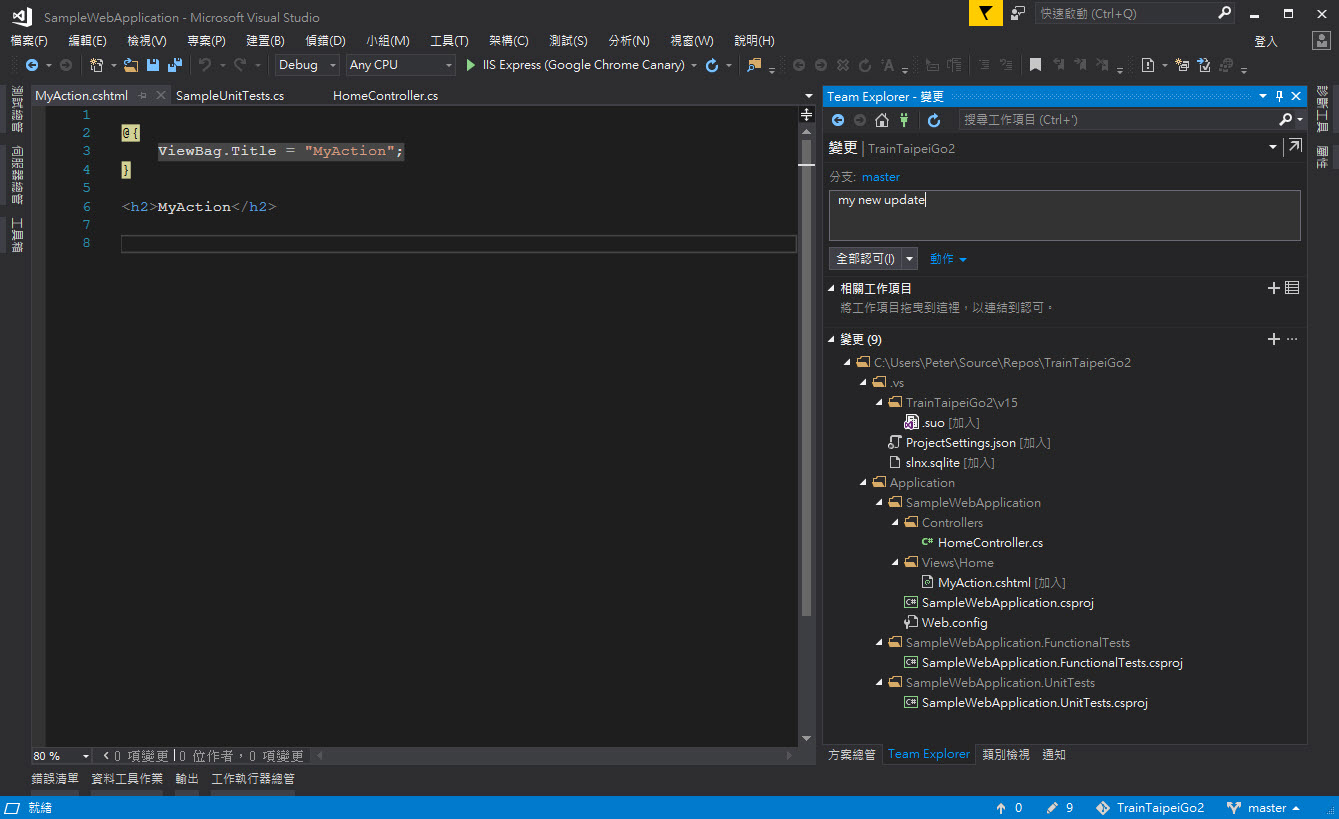Click plus icon in 相關工作項目 section

point(1274,288)
